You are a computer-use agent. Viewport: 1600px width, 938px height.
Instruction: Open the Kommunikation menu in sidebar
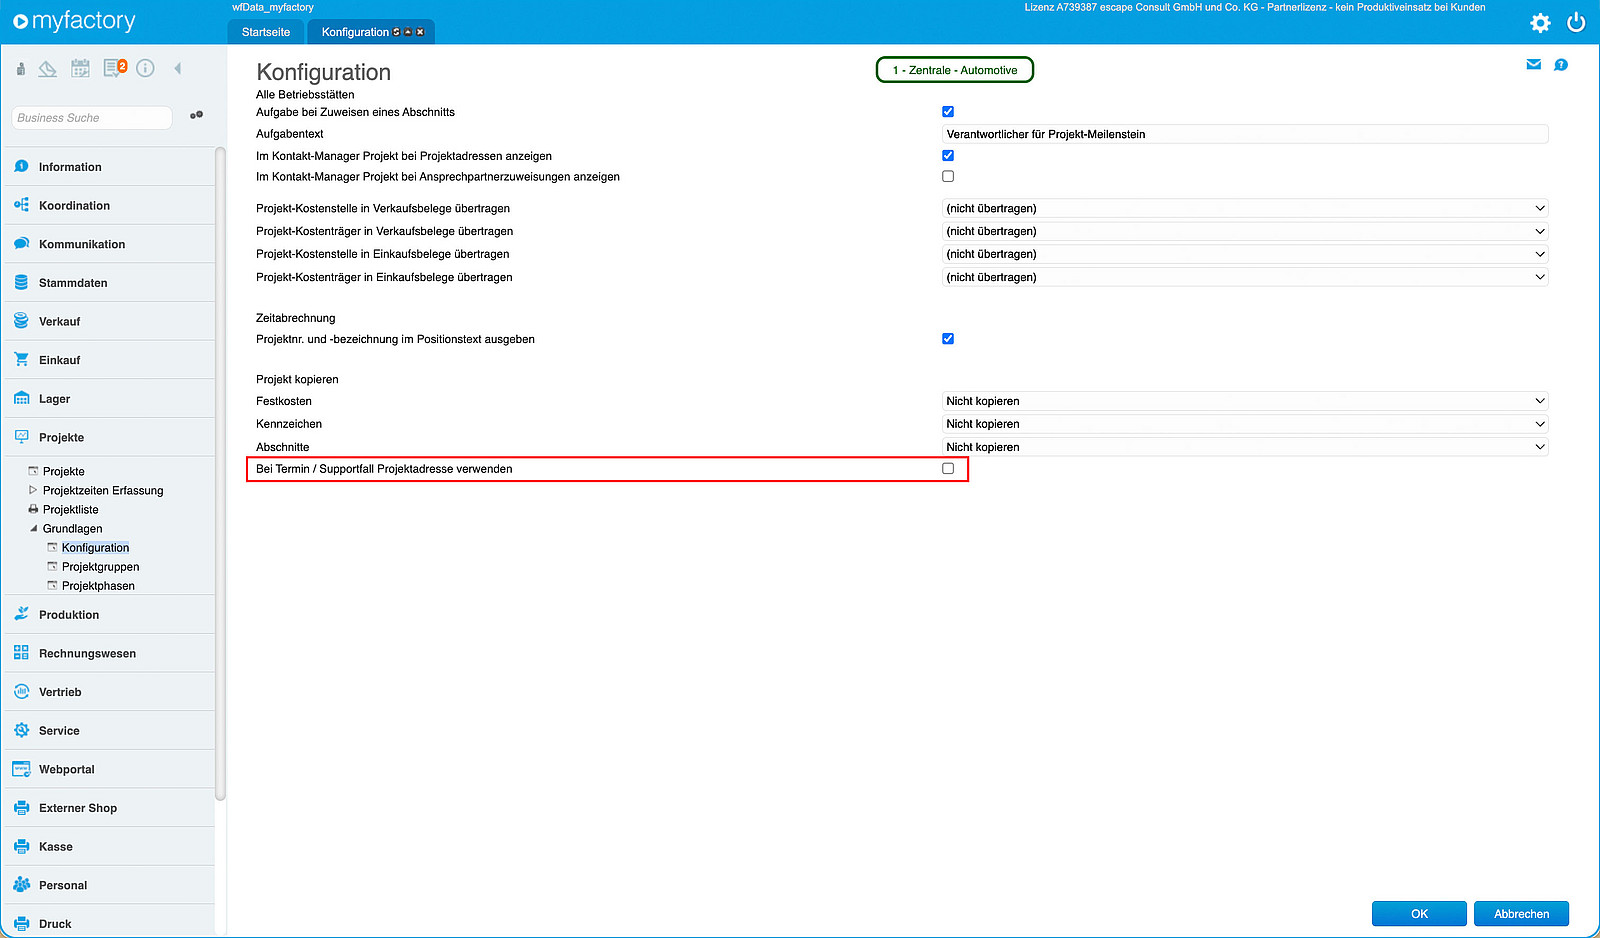tap(109, 244)
